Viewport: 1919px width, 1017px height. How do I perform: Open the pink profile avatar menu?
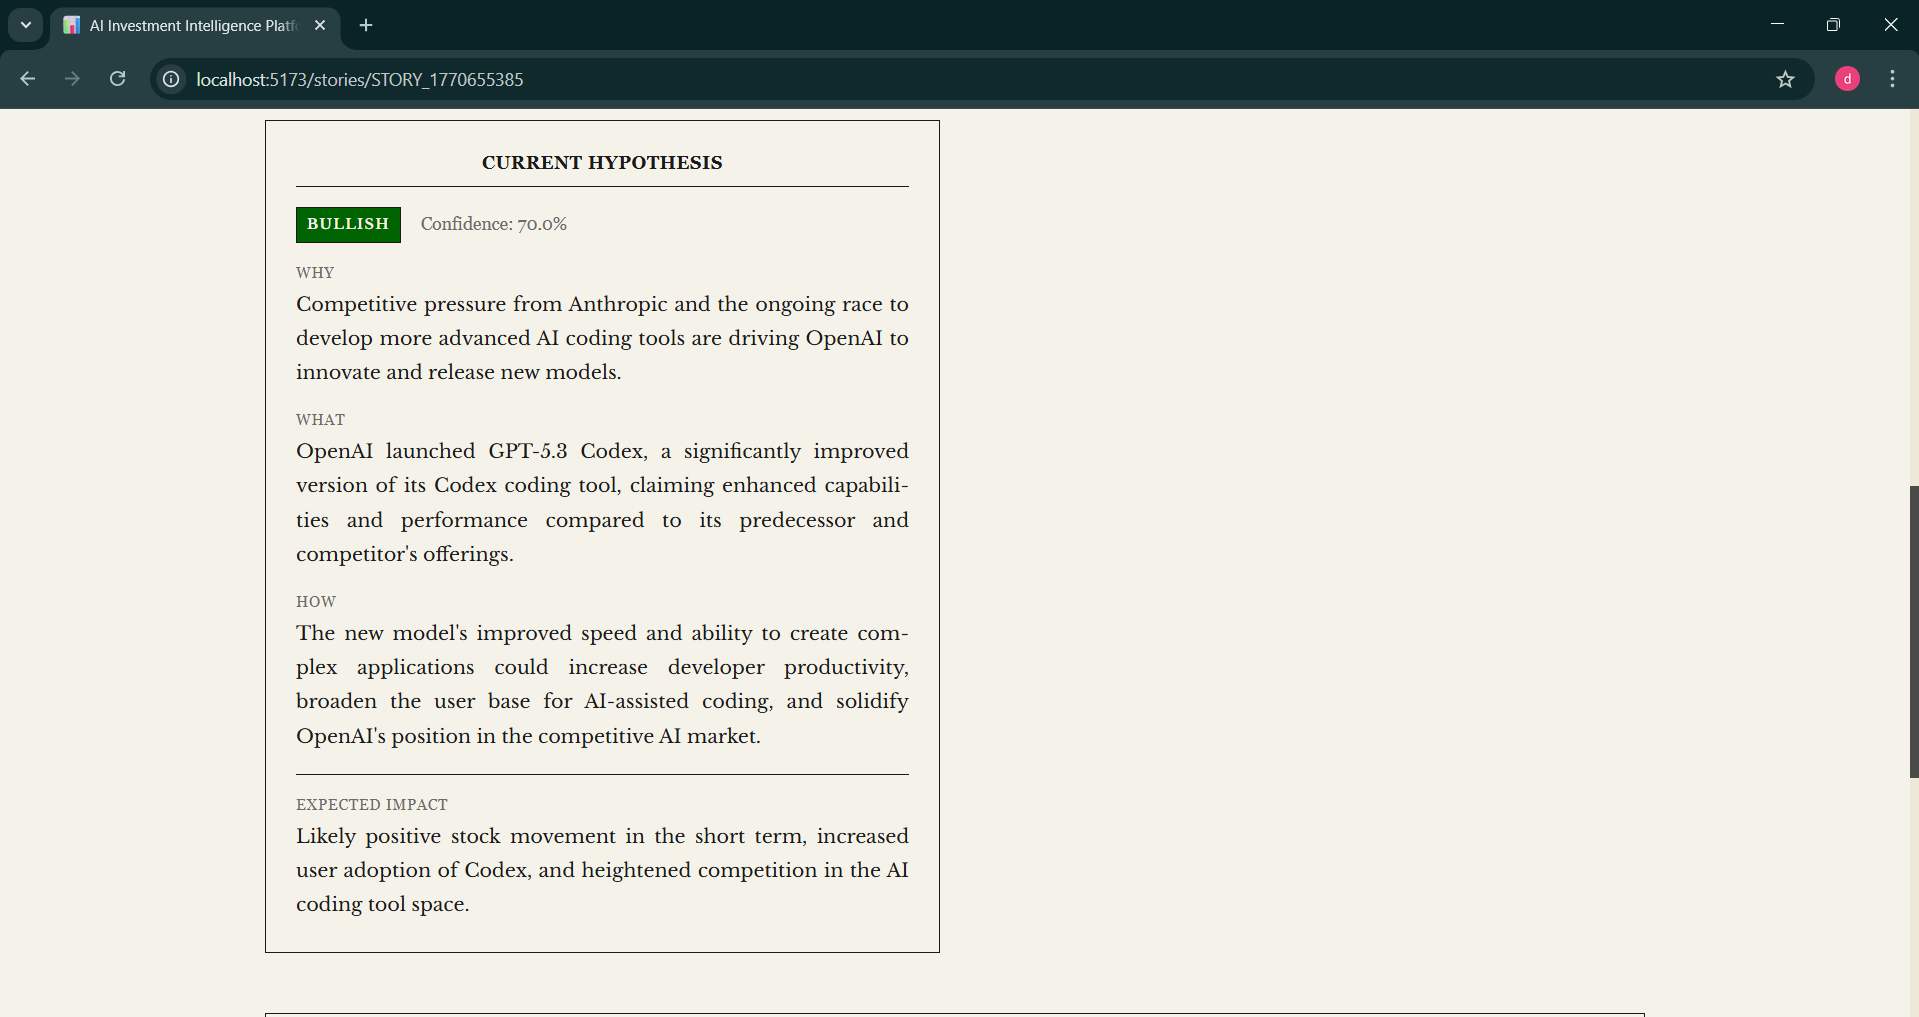1847,79
